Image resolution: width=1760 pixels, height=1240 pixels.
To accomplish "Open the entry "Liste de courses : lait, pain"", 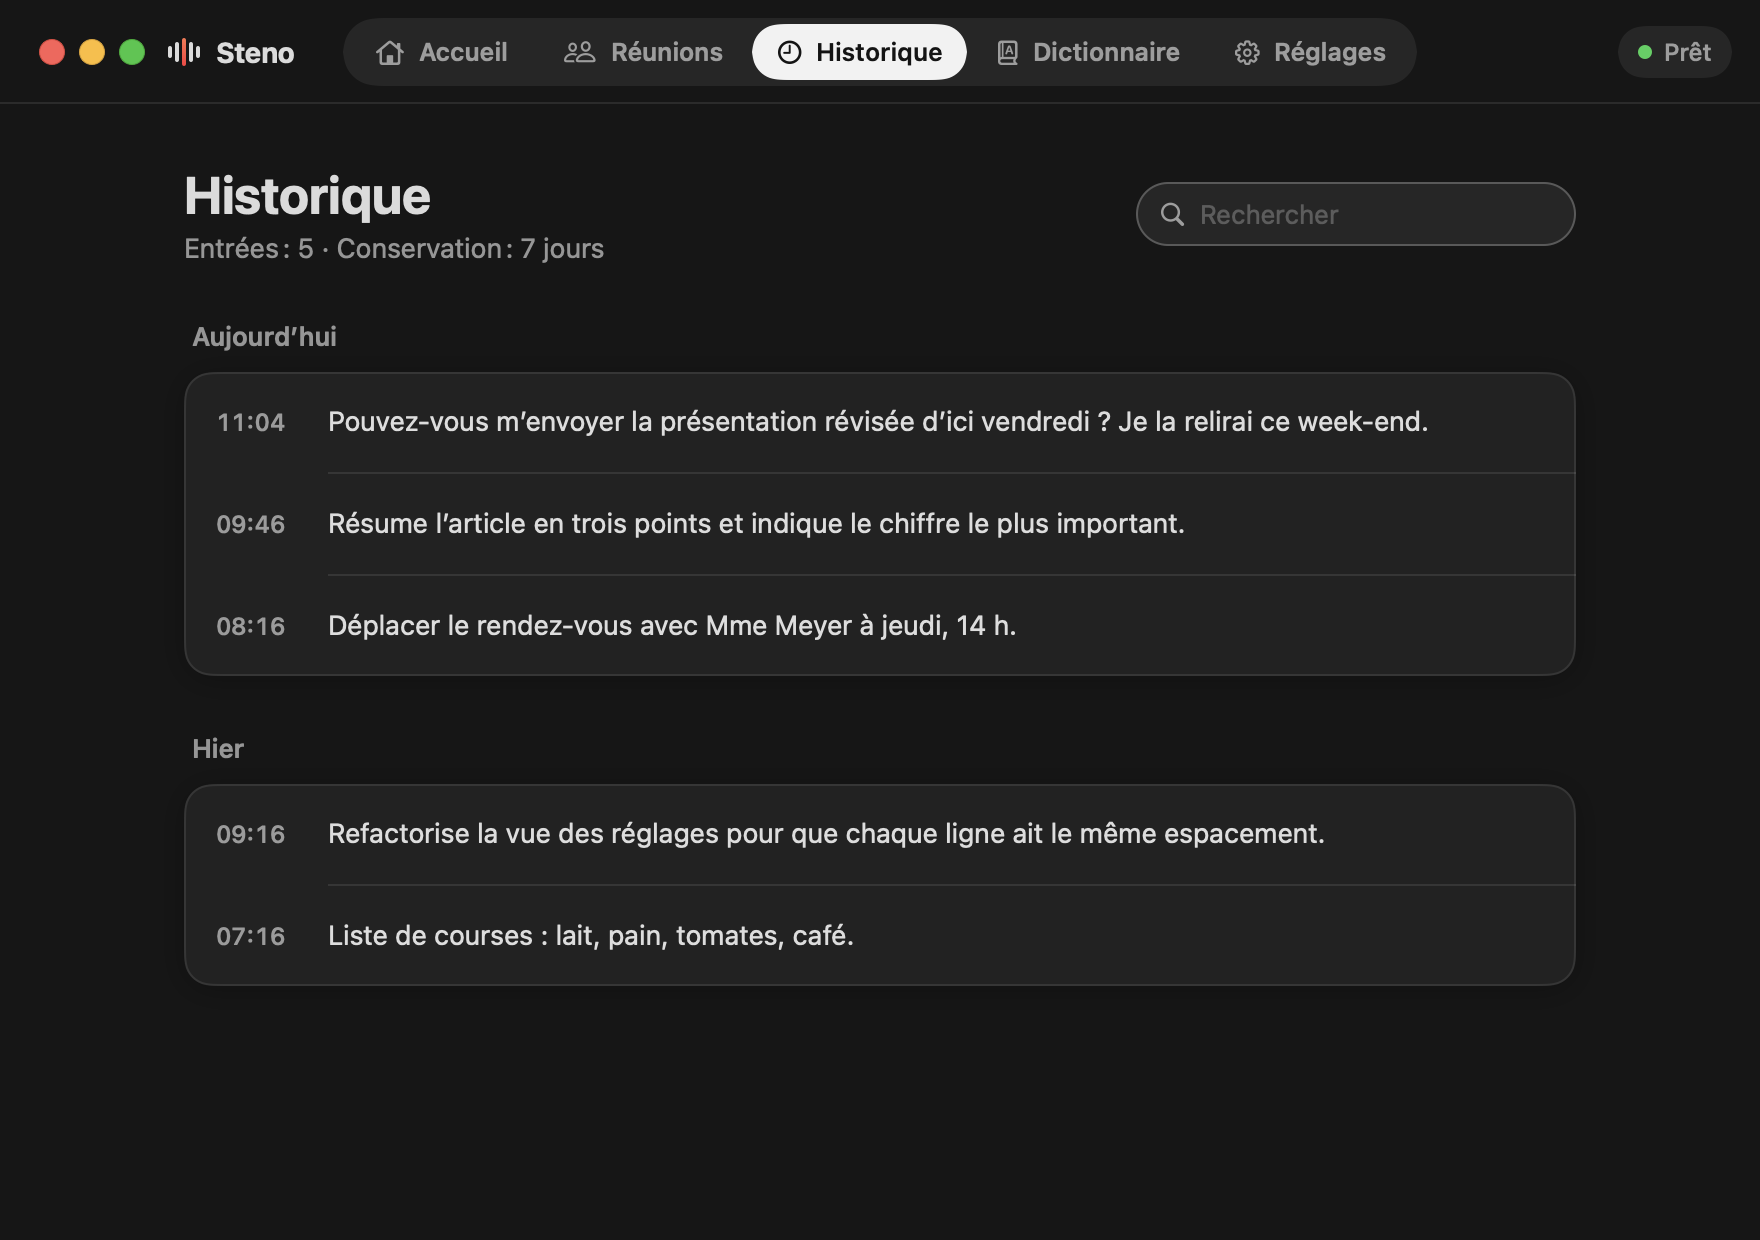I will point(880,936).
